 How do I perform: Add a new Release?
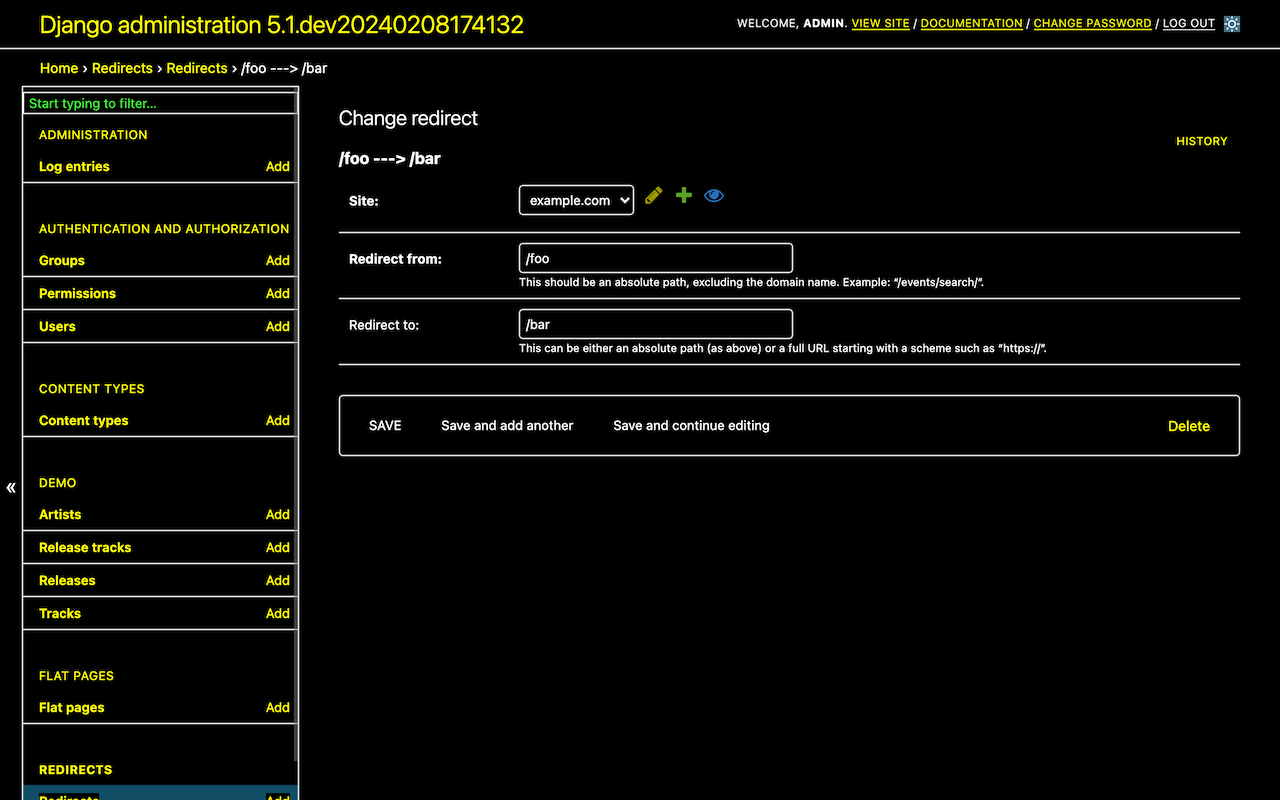[278, 580]
